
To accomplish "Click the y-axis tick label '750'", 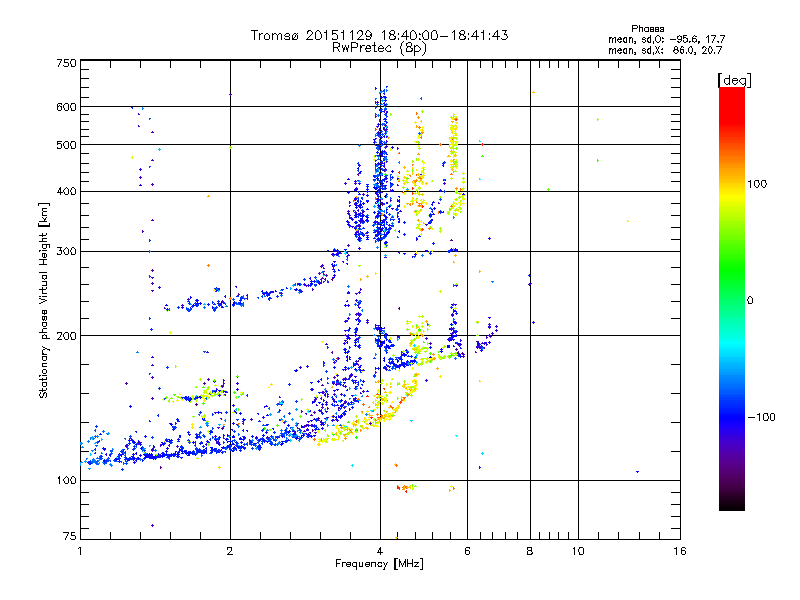I will click(66, 63).
